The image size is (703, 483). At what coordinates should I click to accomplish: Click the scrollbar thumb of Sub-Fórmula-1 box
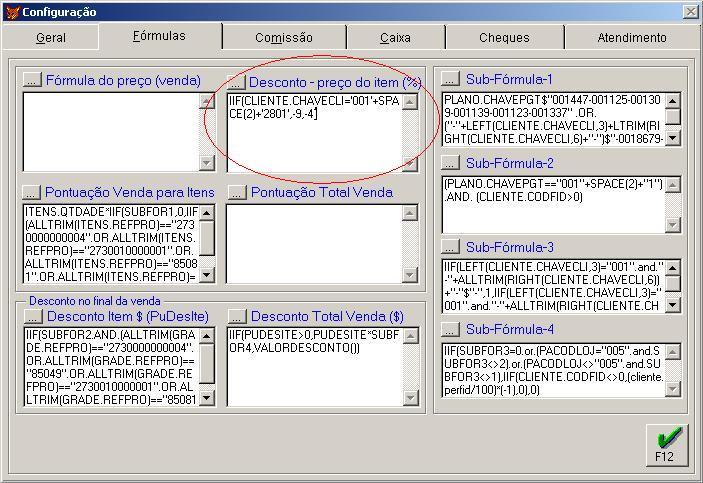click(673, 116)
